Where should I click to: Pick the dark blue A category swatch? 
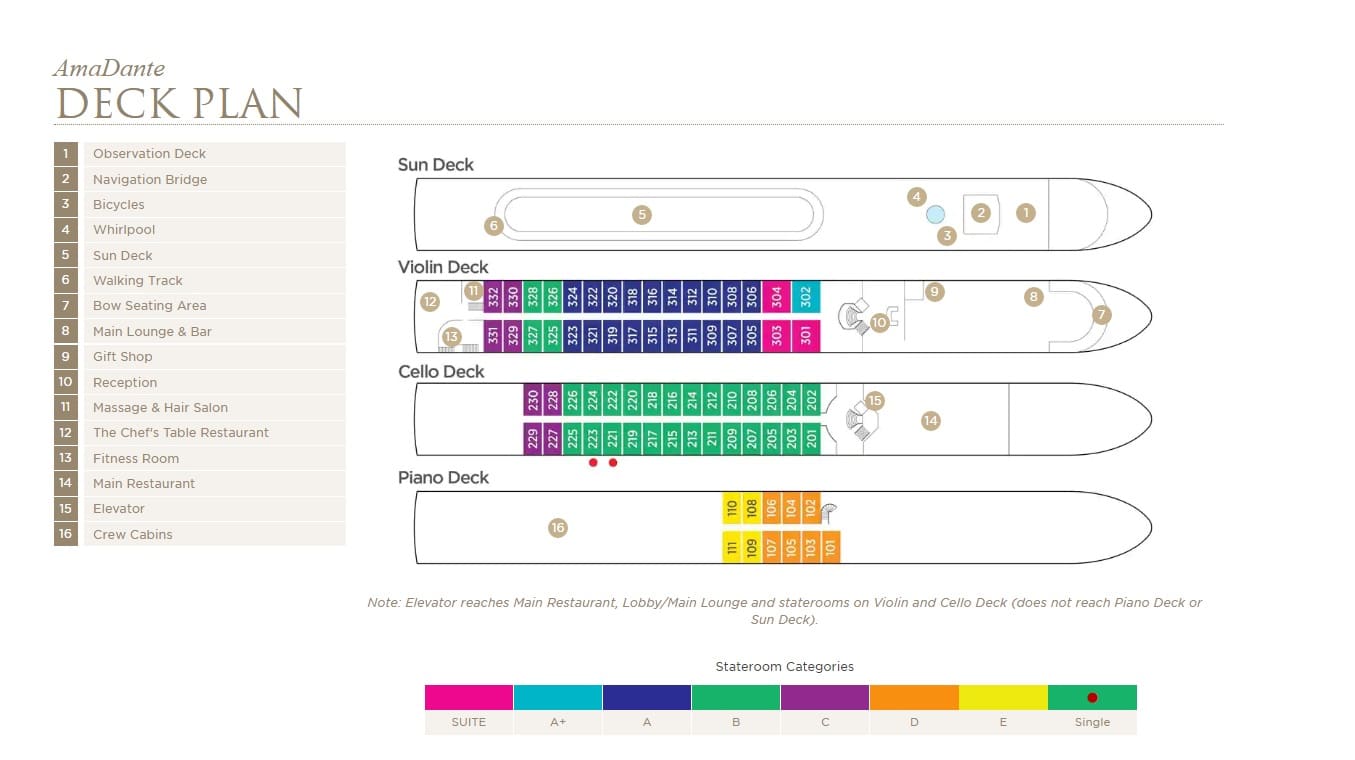coord(647,697)
